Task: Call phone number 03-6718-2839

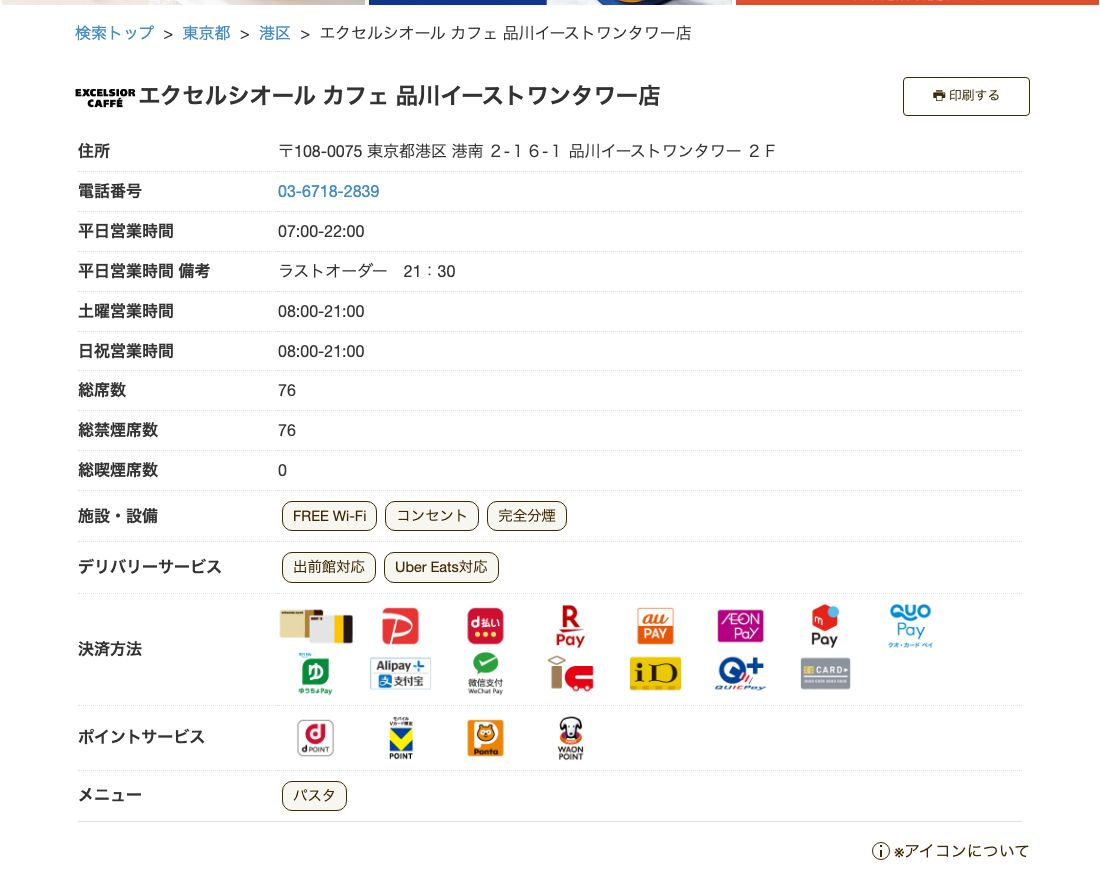Action: click(328, 192)
